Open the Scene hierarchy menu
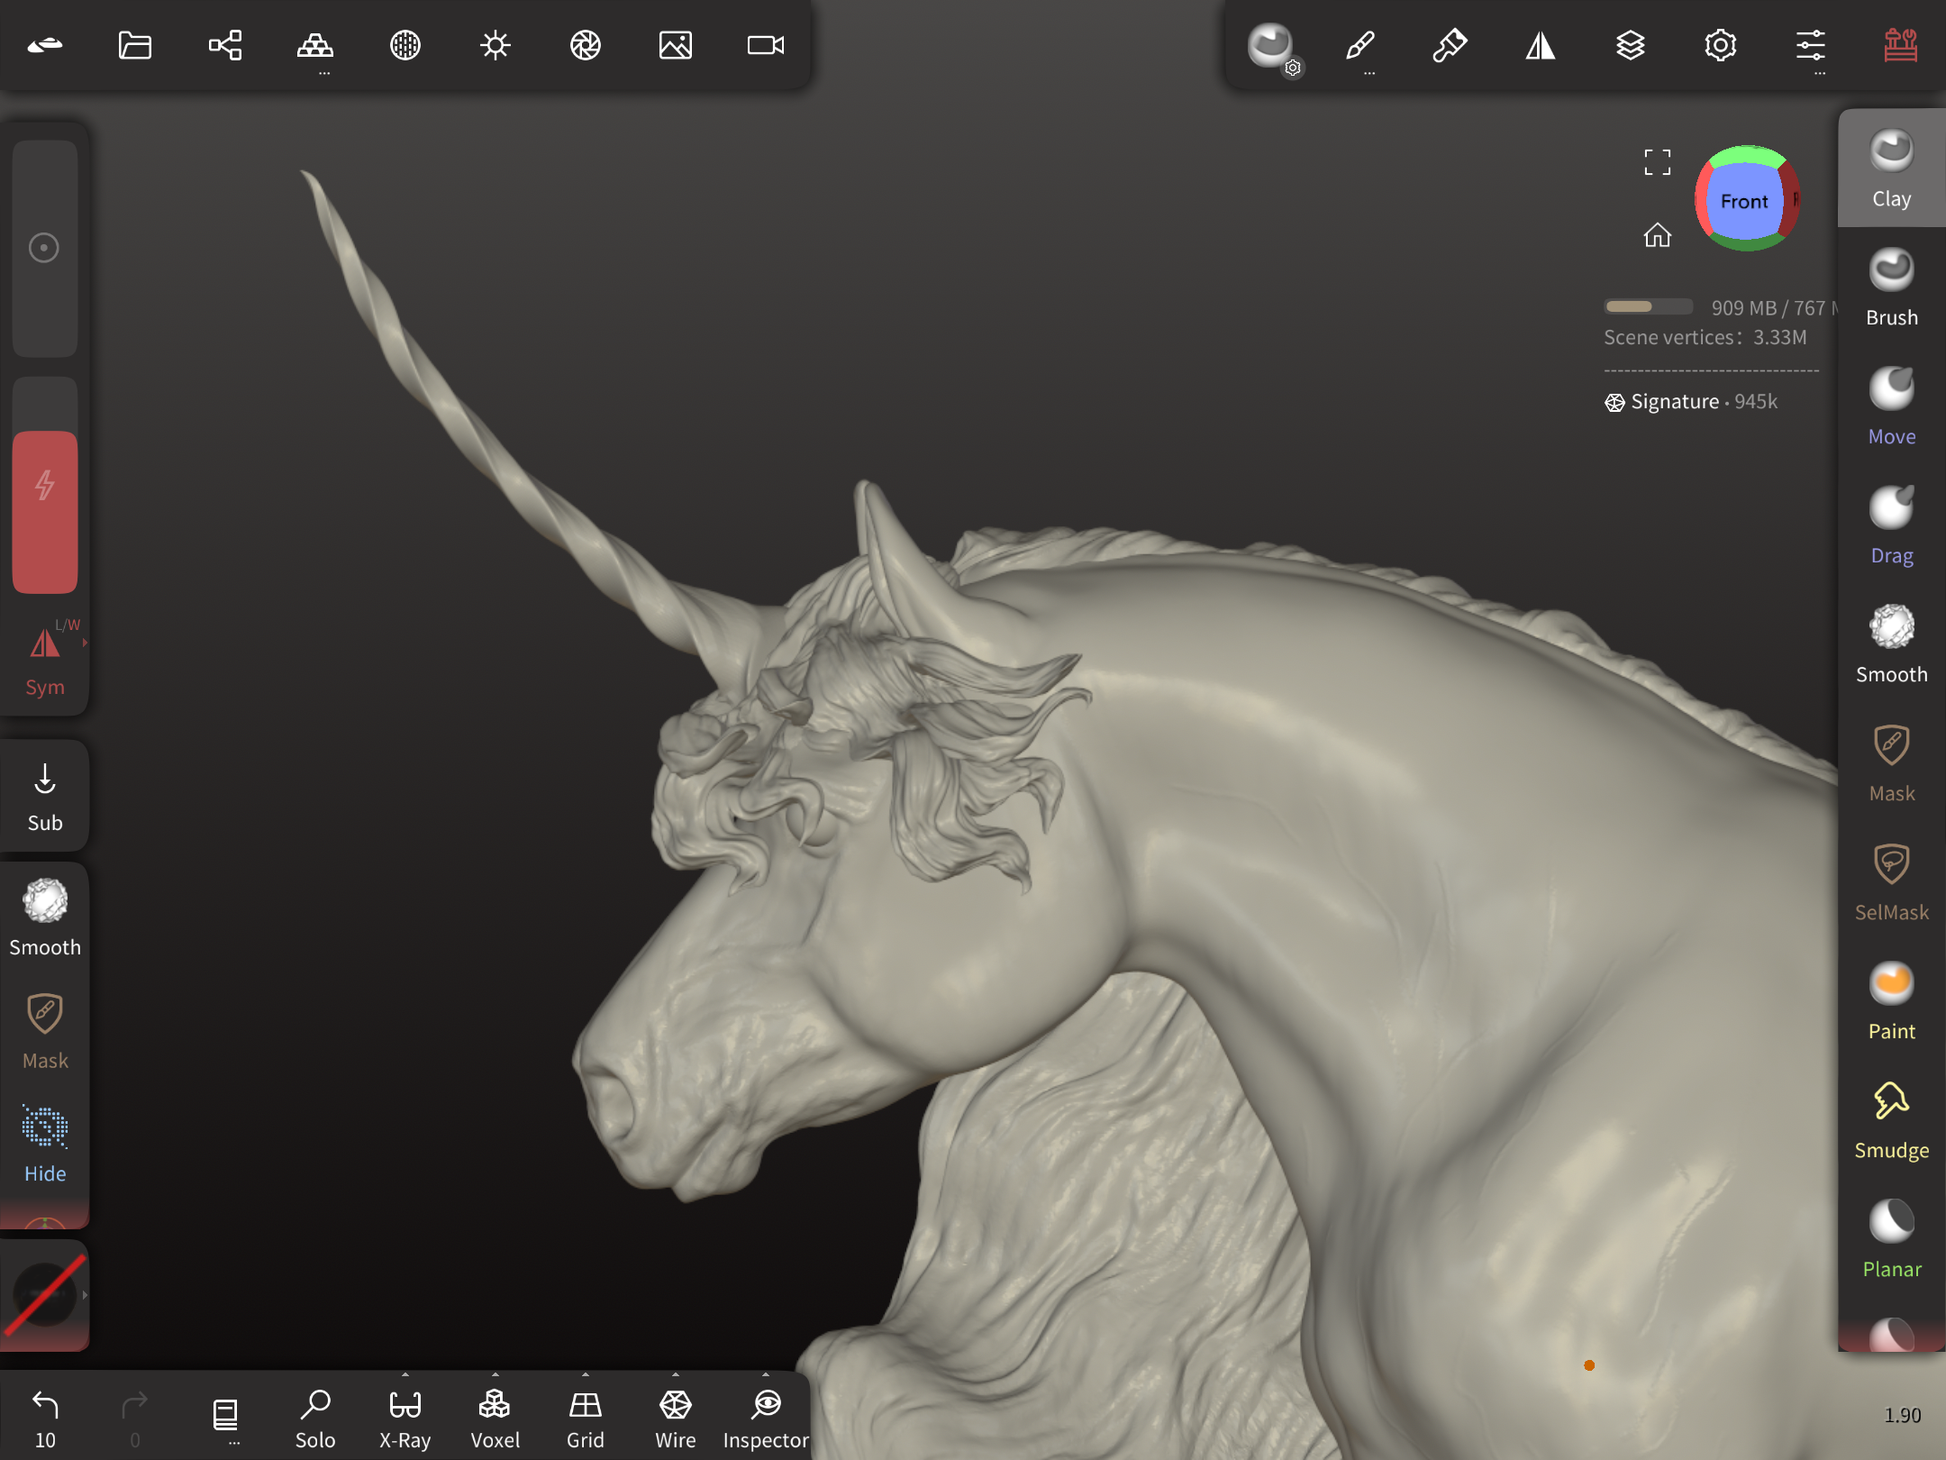The image size is (1946, 1460). (225, 45)
